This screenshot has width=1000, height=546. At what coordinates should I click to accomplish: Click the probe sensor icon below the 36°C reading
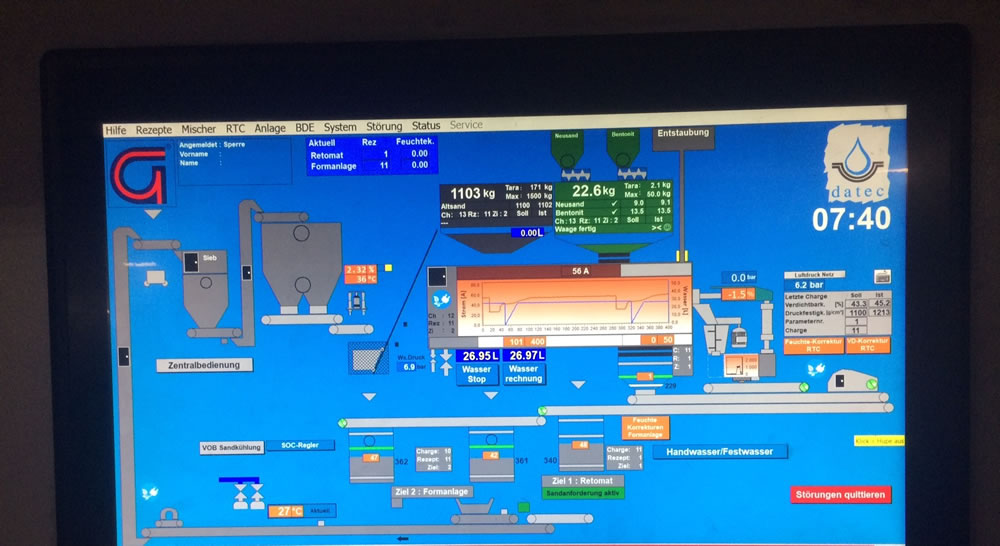(357, 302)
